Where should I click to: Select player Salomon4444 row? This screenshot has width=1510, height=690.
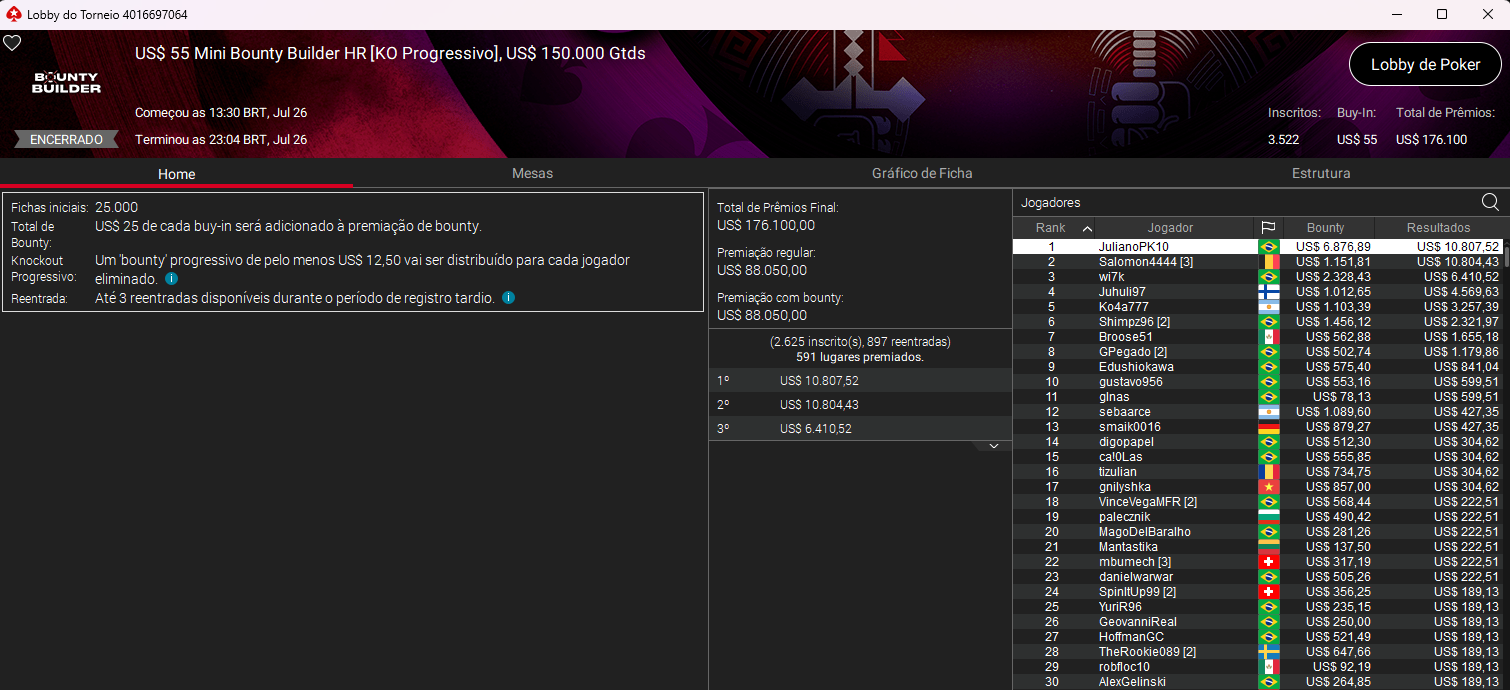pos(1258,262)
